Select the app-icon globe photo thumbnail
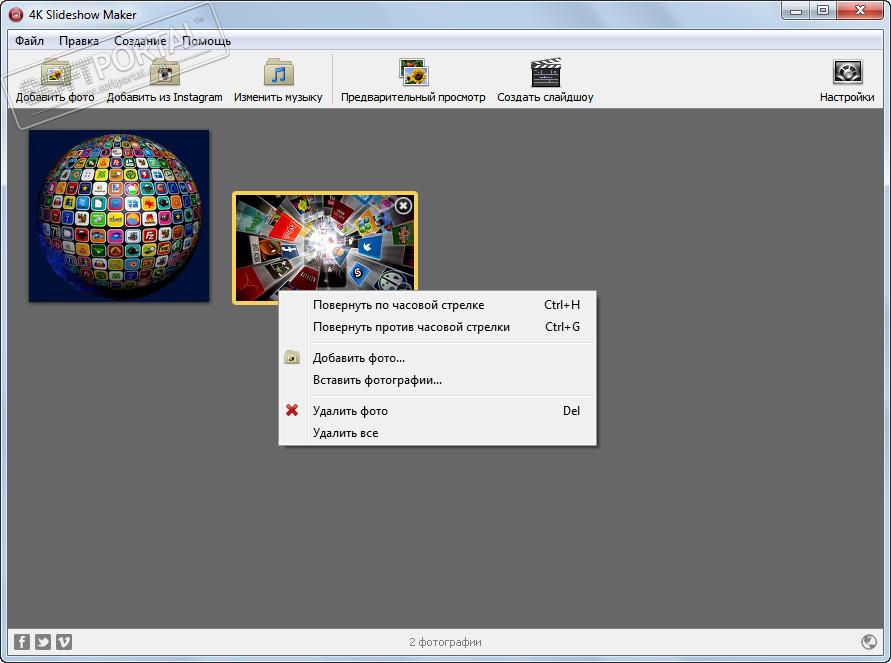Screen dimensions: 891x663 click(x=119, y=216)
